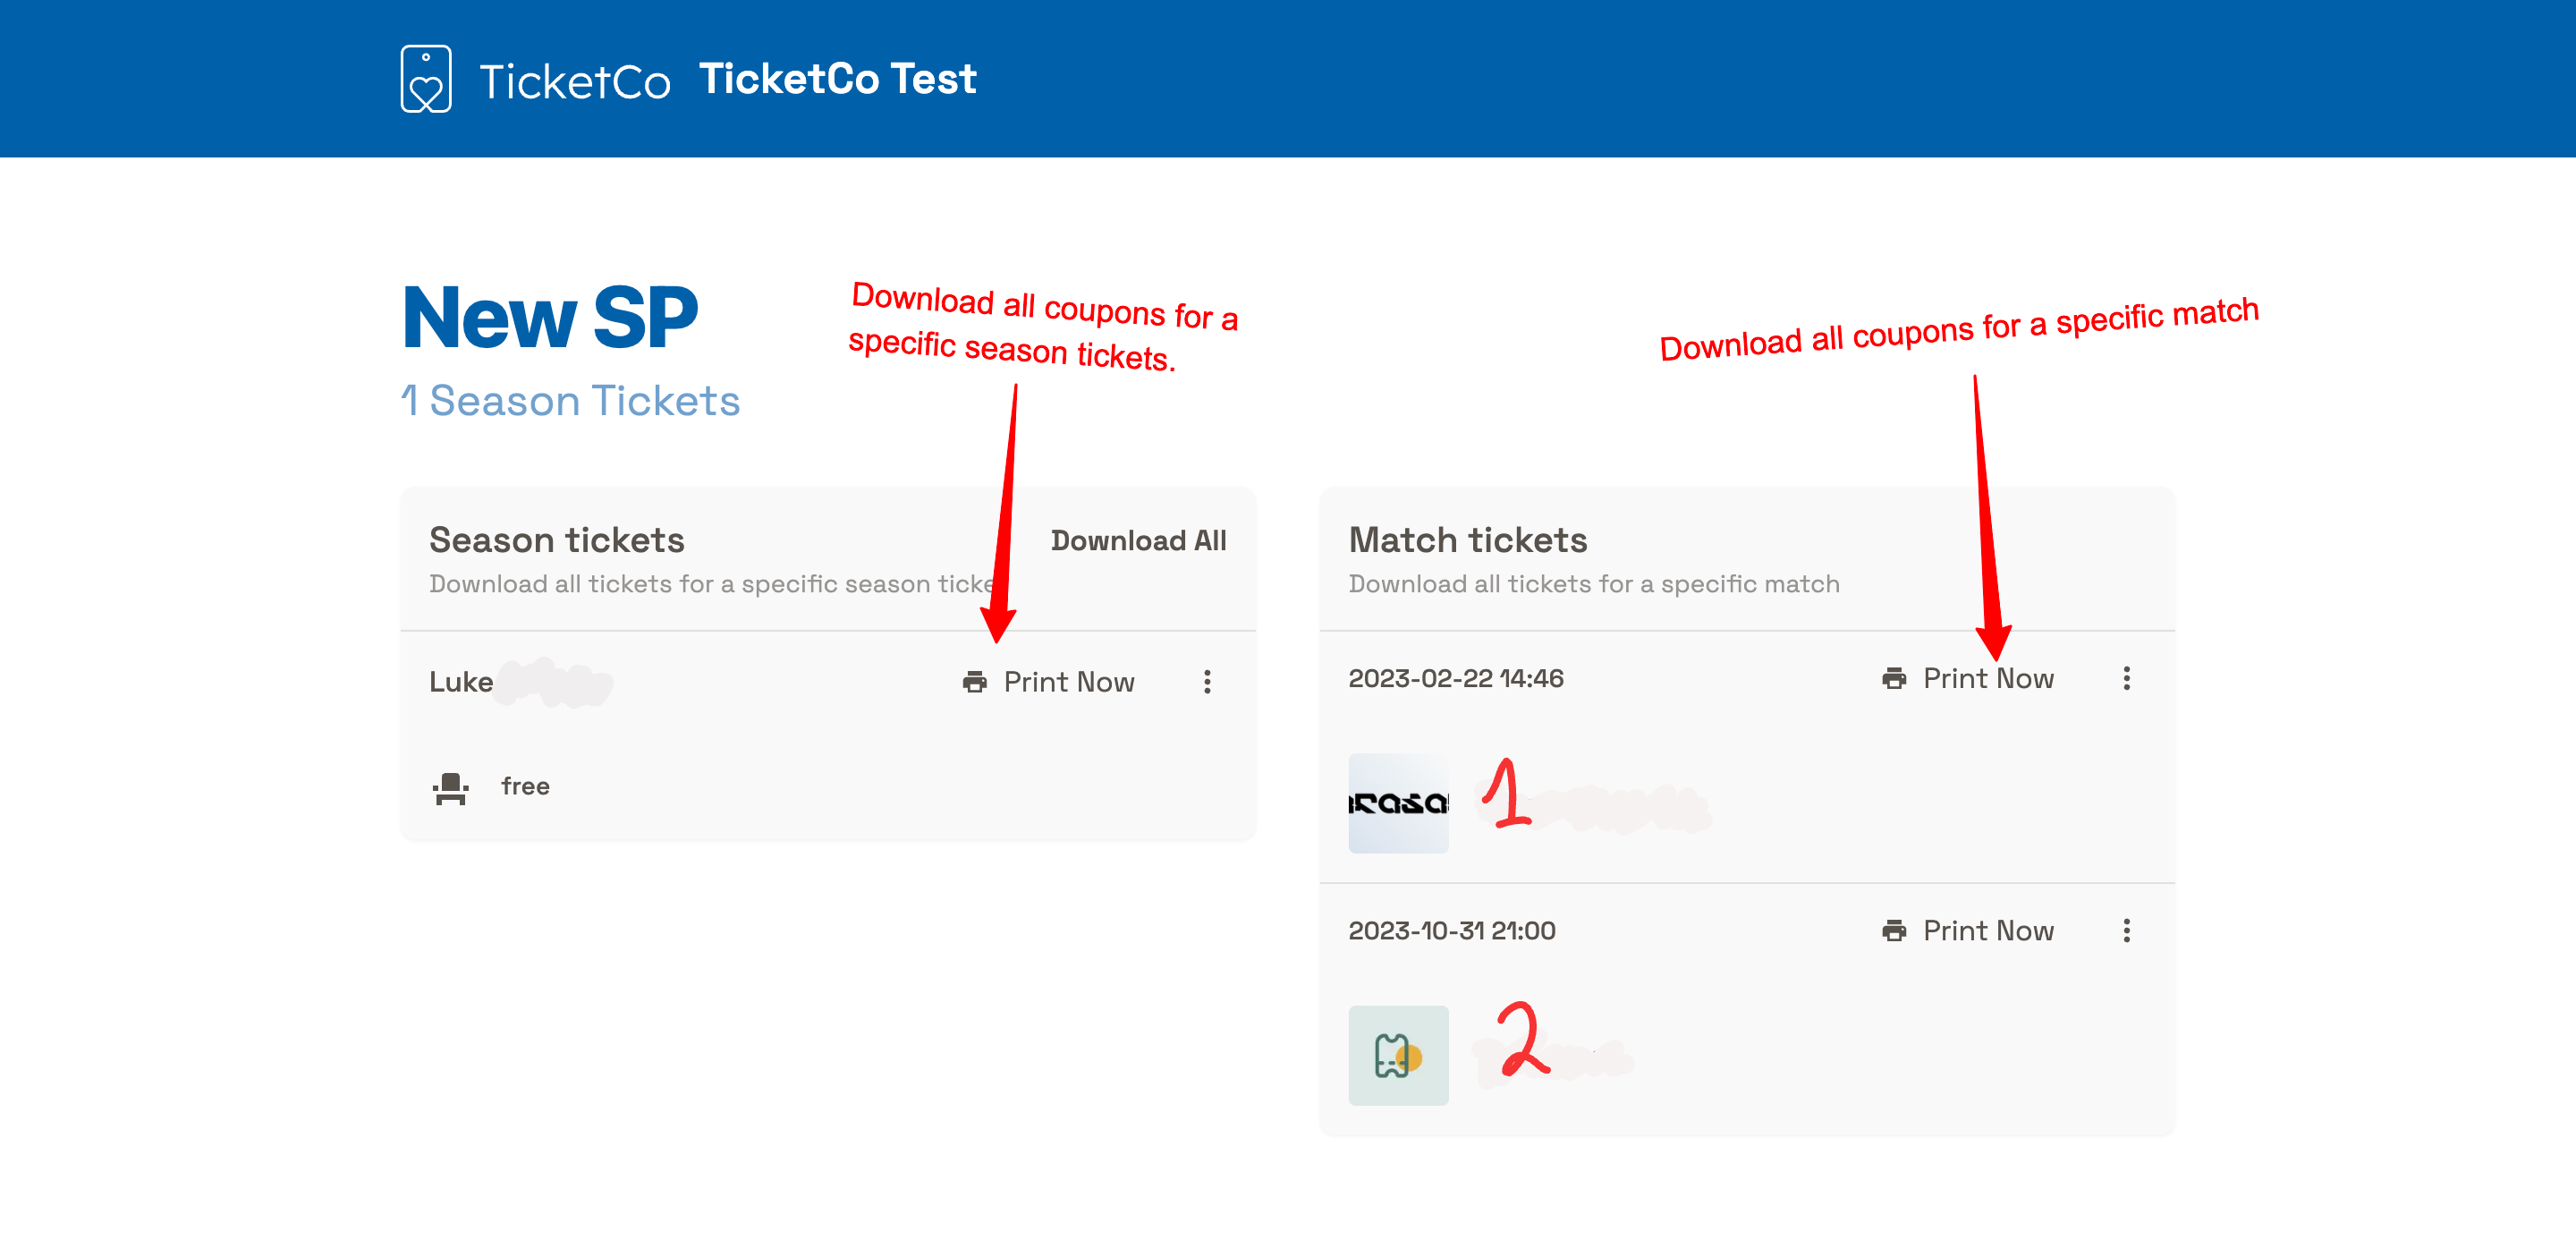Select the Luke season ticket row name
Viewport: 2576px width, 1249px height.
point(461,682)
